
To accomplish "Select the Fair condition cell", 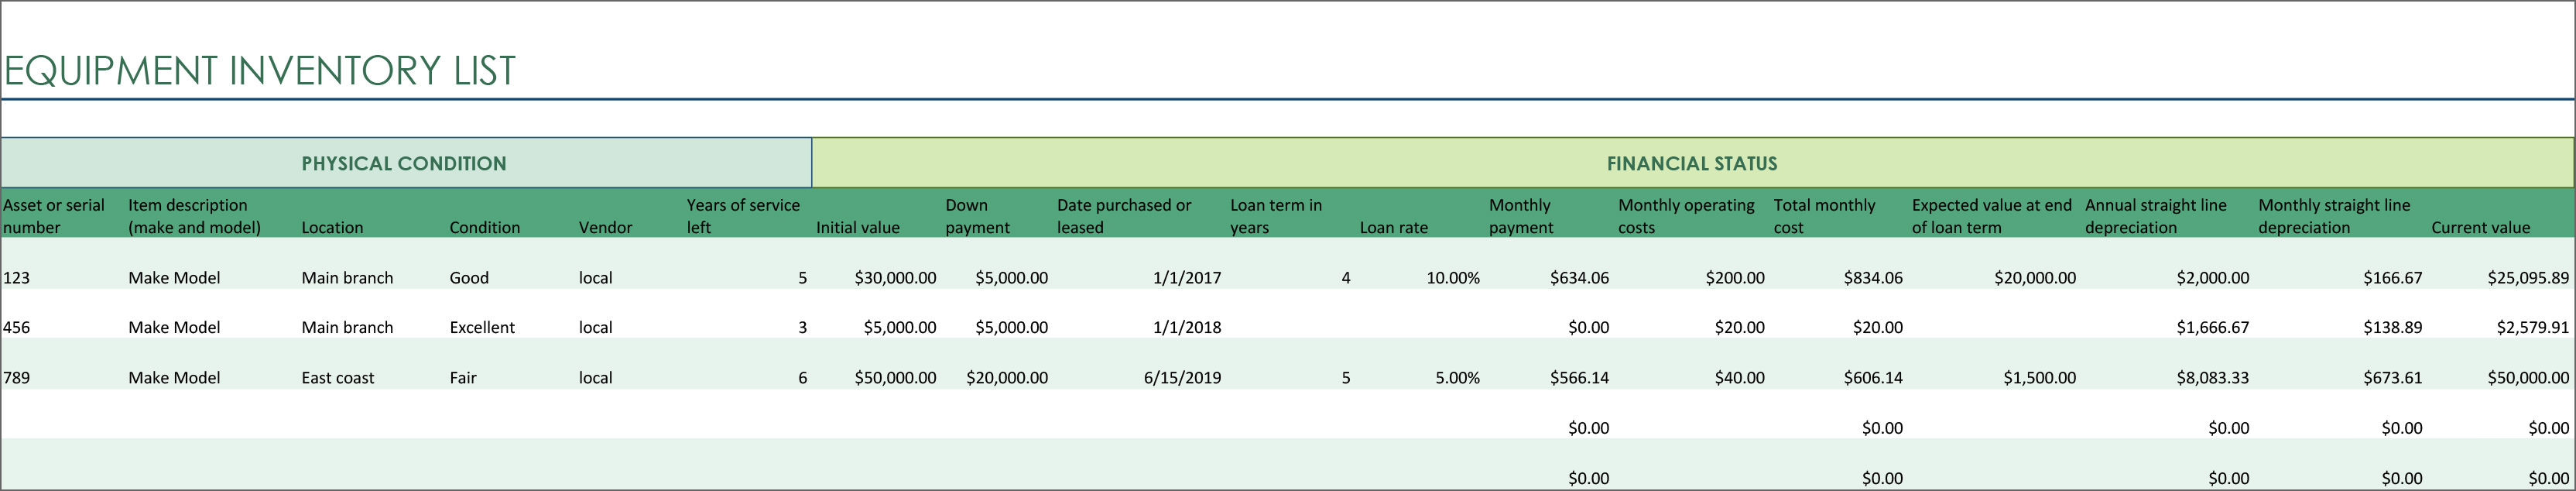I will pyautogui.click(x=463, y=378).
